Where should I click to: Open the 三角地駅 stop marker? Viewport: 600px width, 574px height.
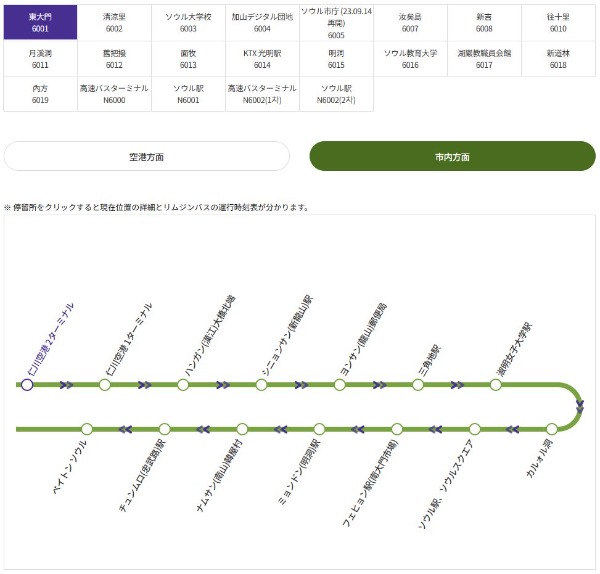(418, 384)
